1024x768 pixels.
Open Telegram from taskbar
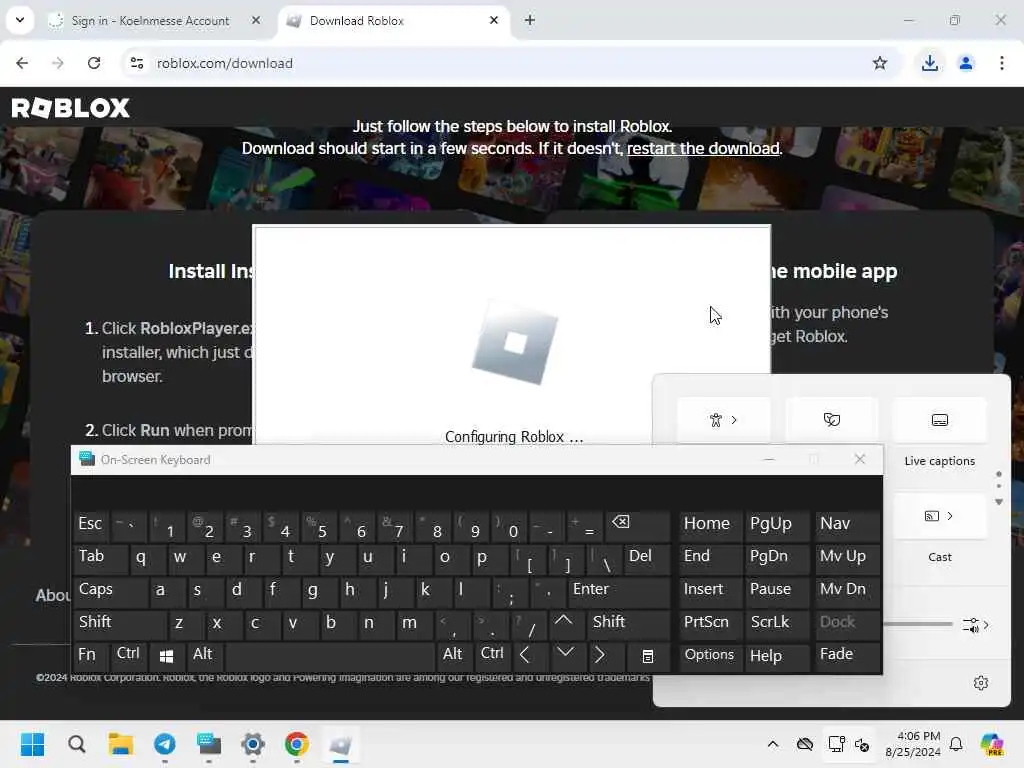click(x=165, y=744)
